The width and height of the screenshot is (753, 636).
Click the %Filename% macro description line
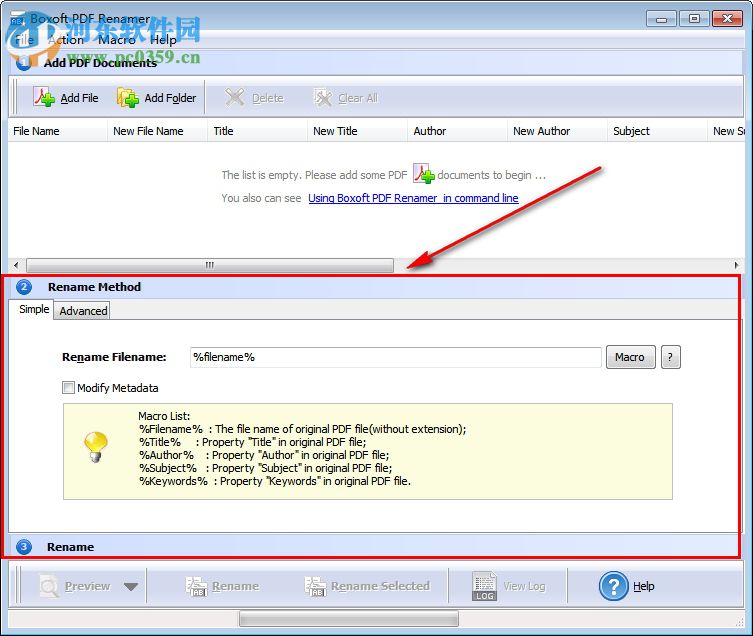coord(303,429)
